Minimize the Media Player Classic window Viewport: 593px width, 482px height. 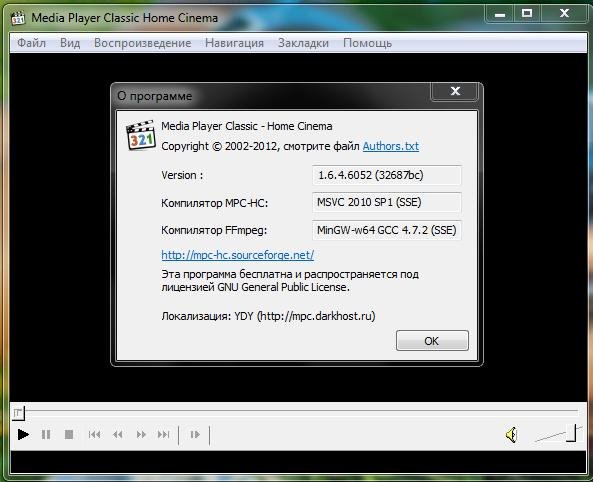click(x=500, y=14)
